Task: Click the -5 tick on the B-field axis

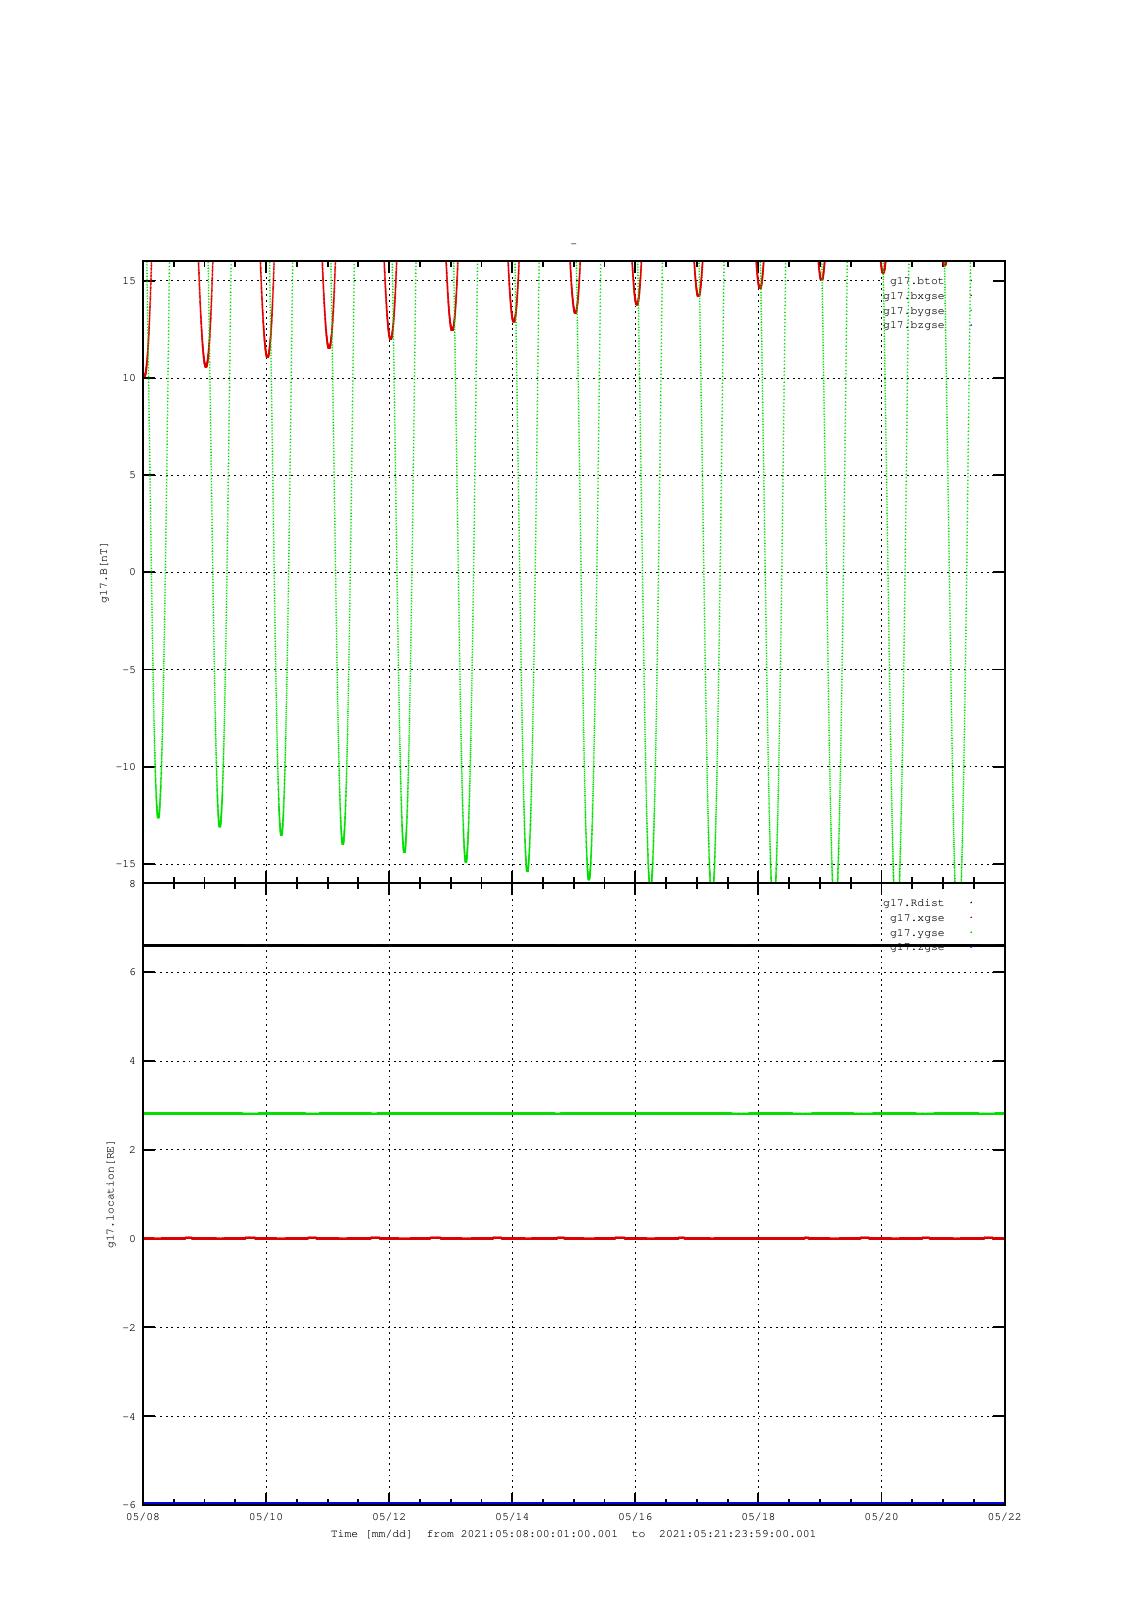Action: pyautogui.click(x=129, y=670)
